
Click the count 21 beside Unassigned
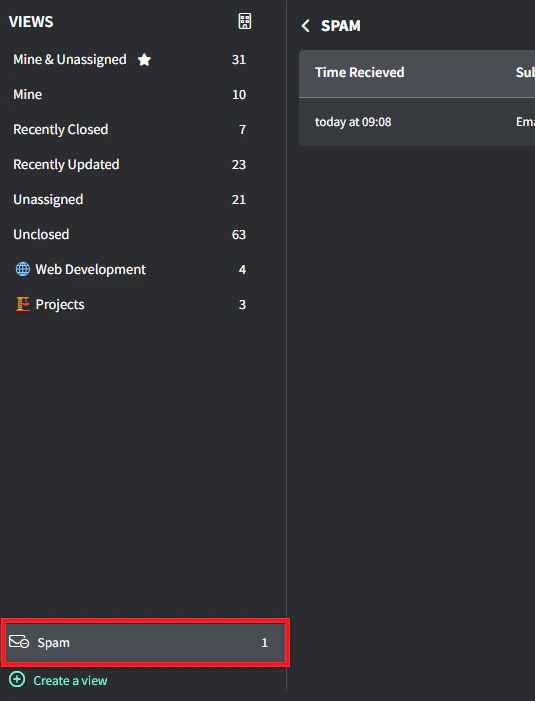pos(239,199)
